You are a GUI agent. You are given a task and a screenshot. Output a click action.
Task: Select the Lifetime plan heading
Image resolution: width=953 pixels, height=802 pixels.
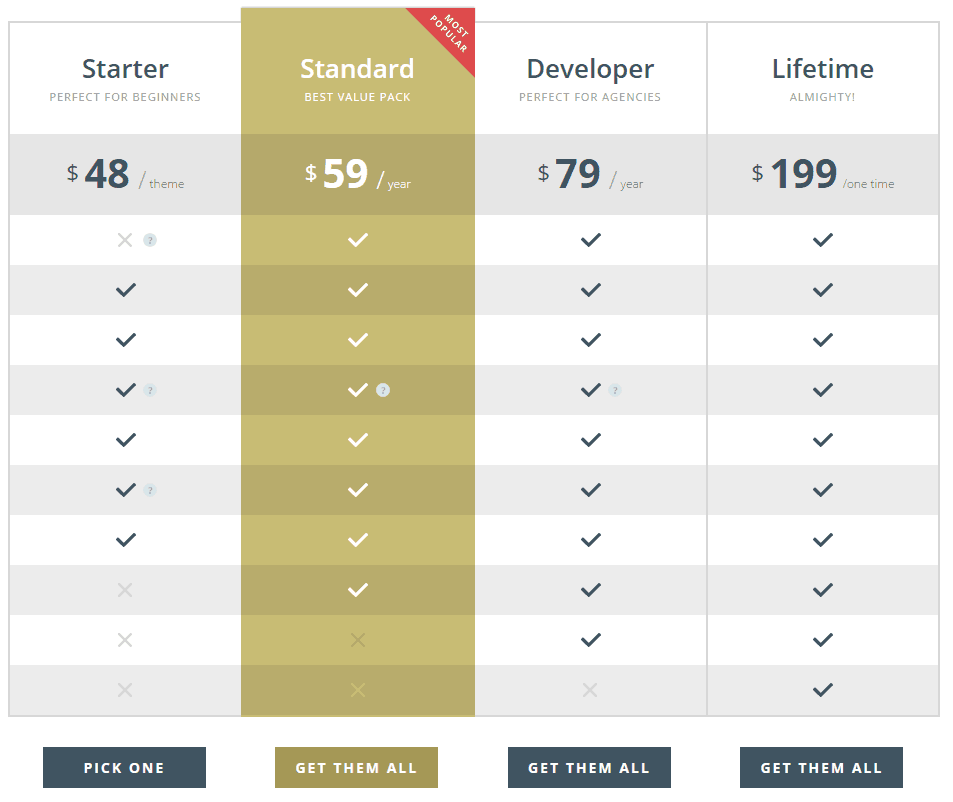[822, 69]
